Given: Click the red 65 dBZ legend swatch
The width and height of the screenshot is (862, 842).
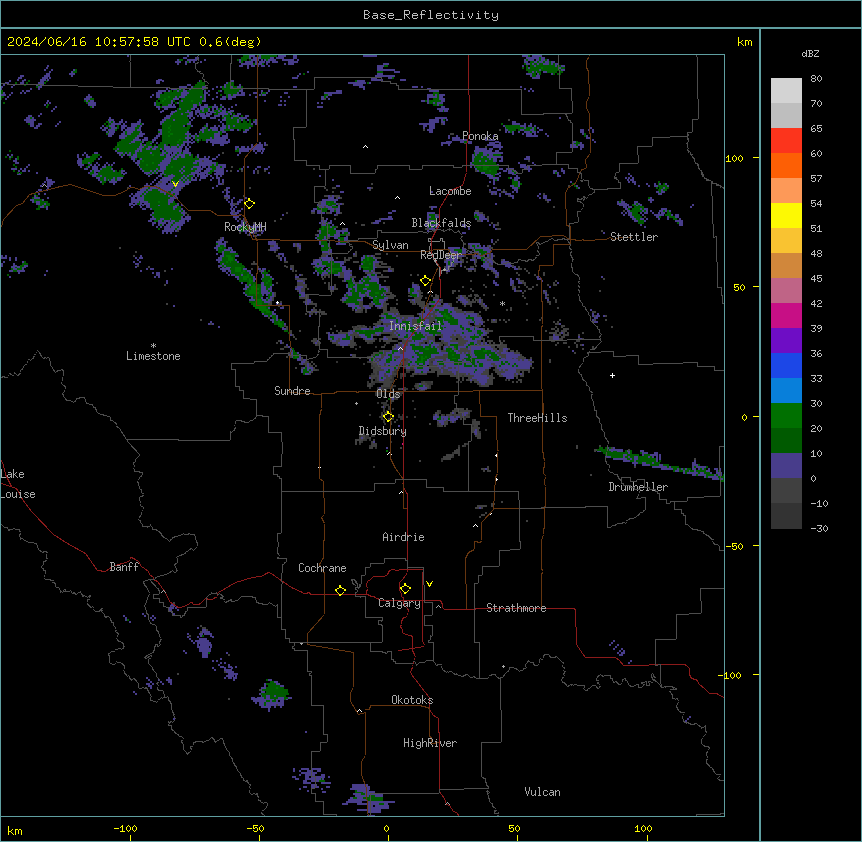Looking at the screenshot, I should point(786,140).
